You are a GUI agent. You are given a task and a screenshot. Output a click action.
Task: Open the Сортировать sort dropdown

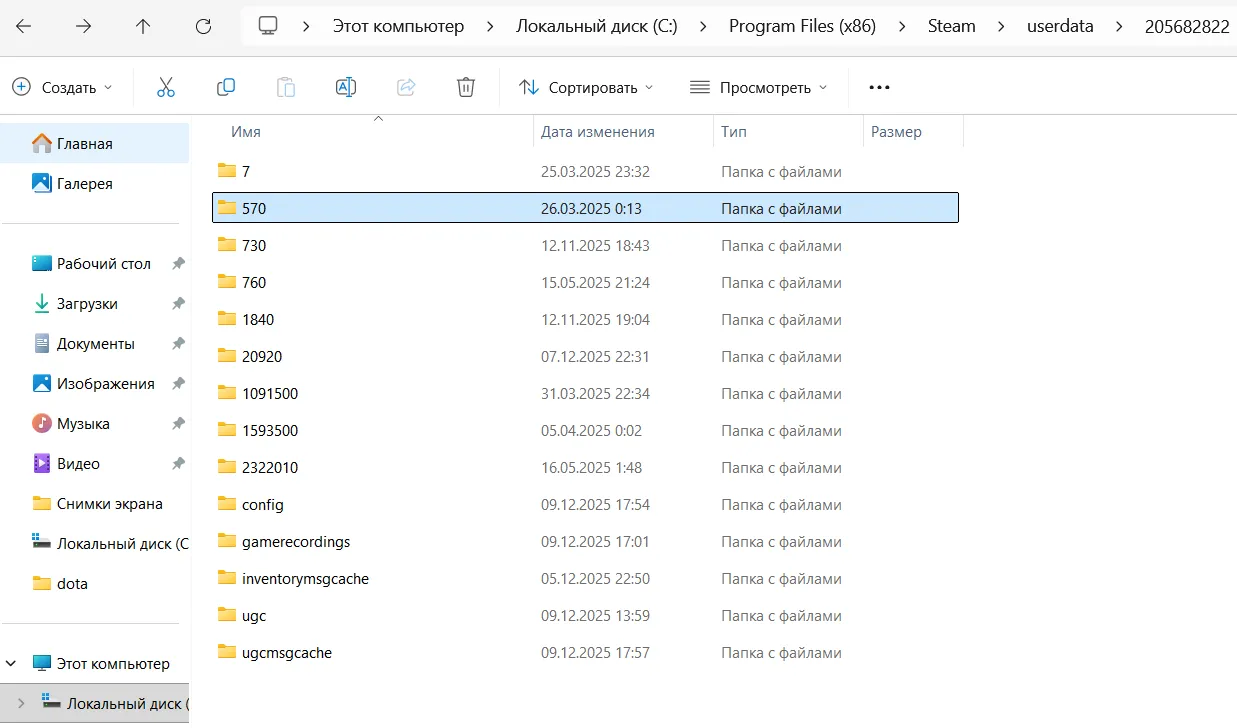click(x=586, y=87)
